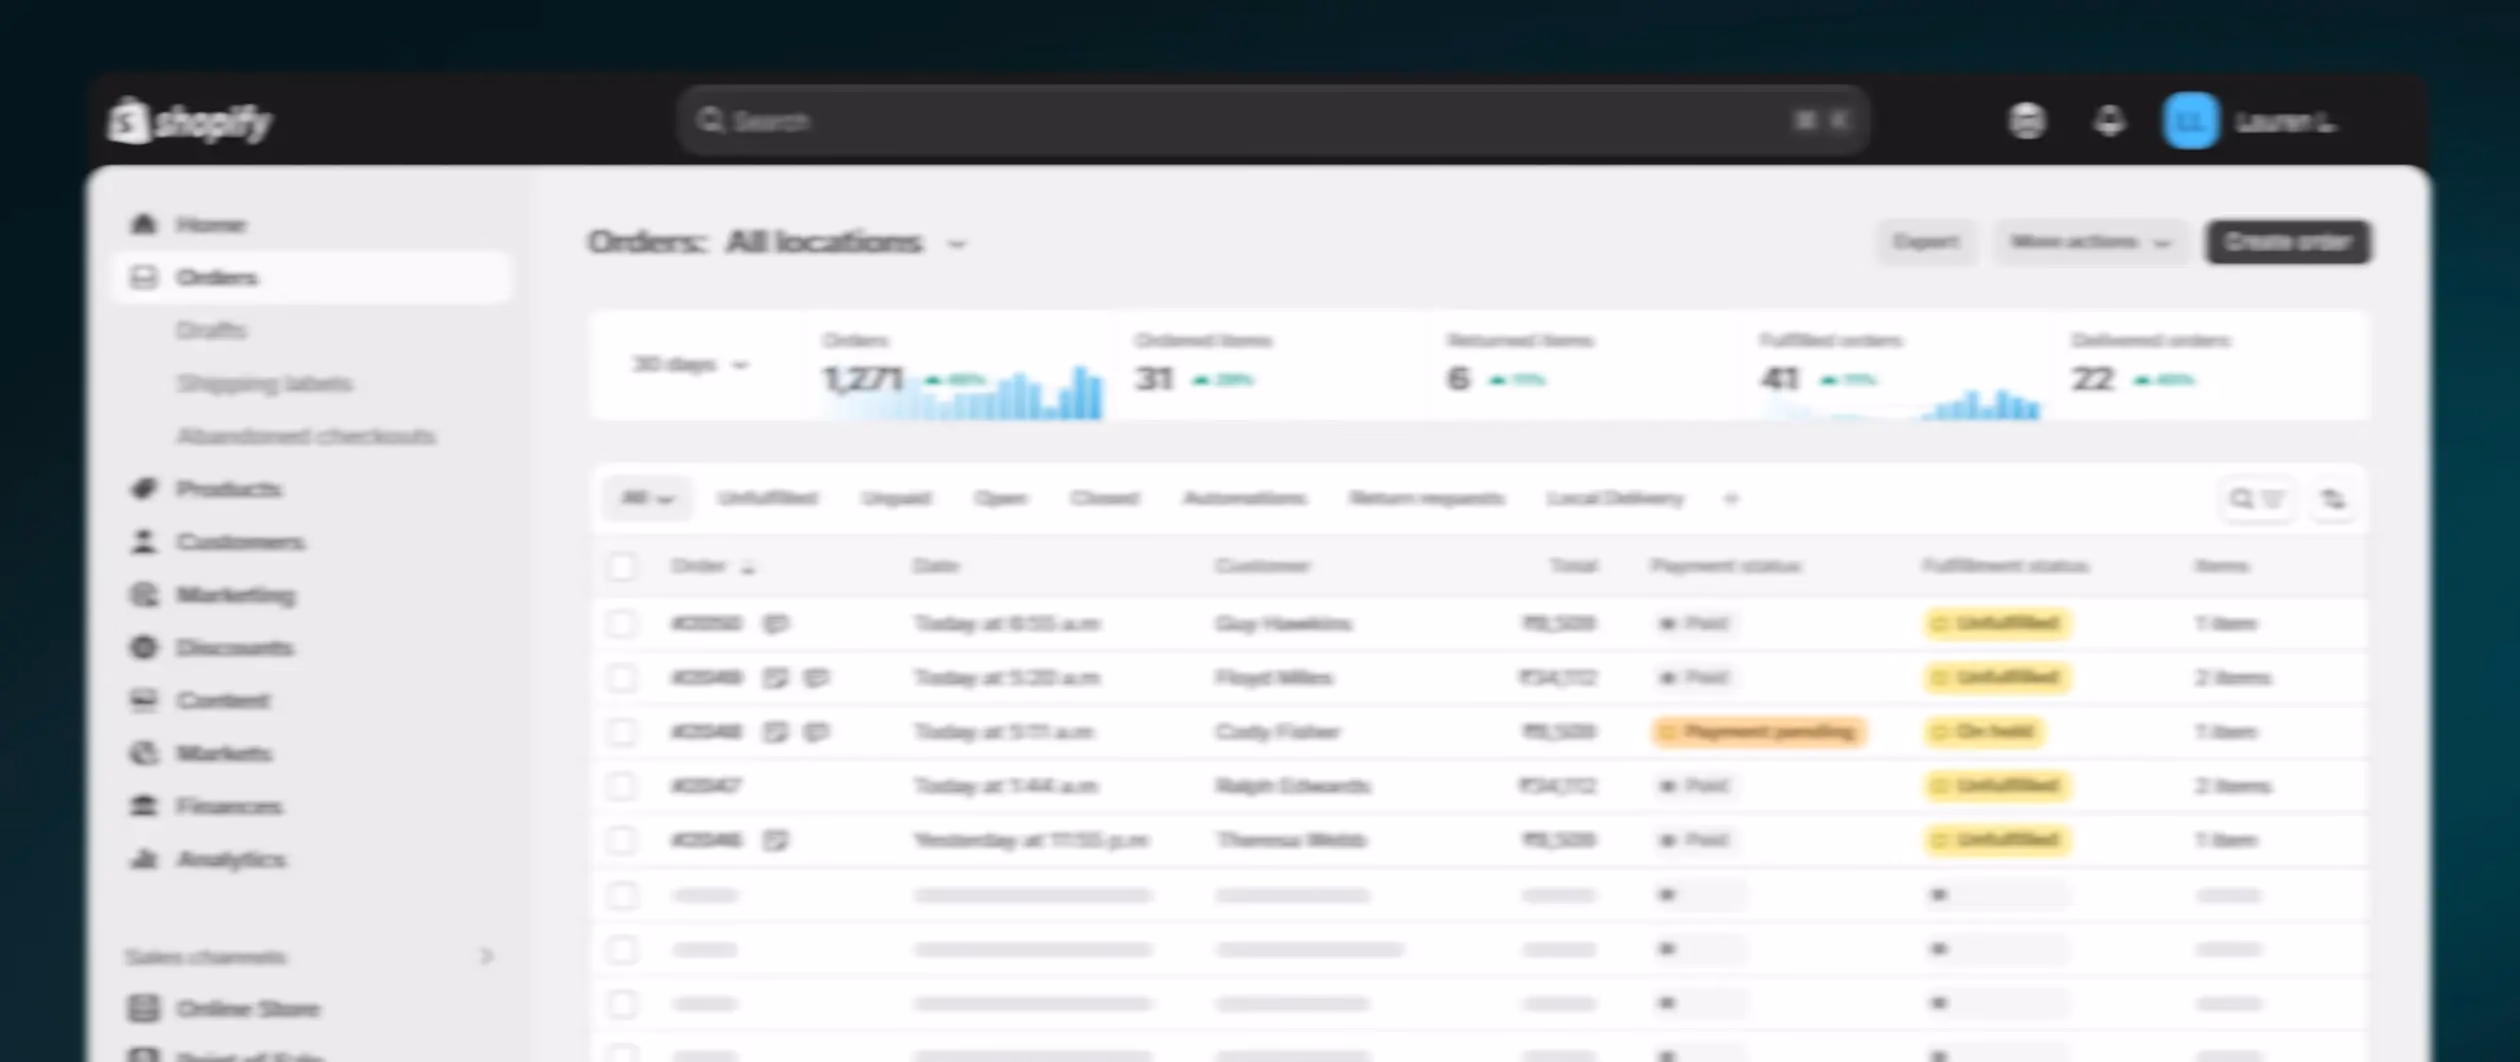This screenshot has height=1062, width=2520.
Task: Check the box for Cody Fisher order
Action: click(622, 732)
